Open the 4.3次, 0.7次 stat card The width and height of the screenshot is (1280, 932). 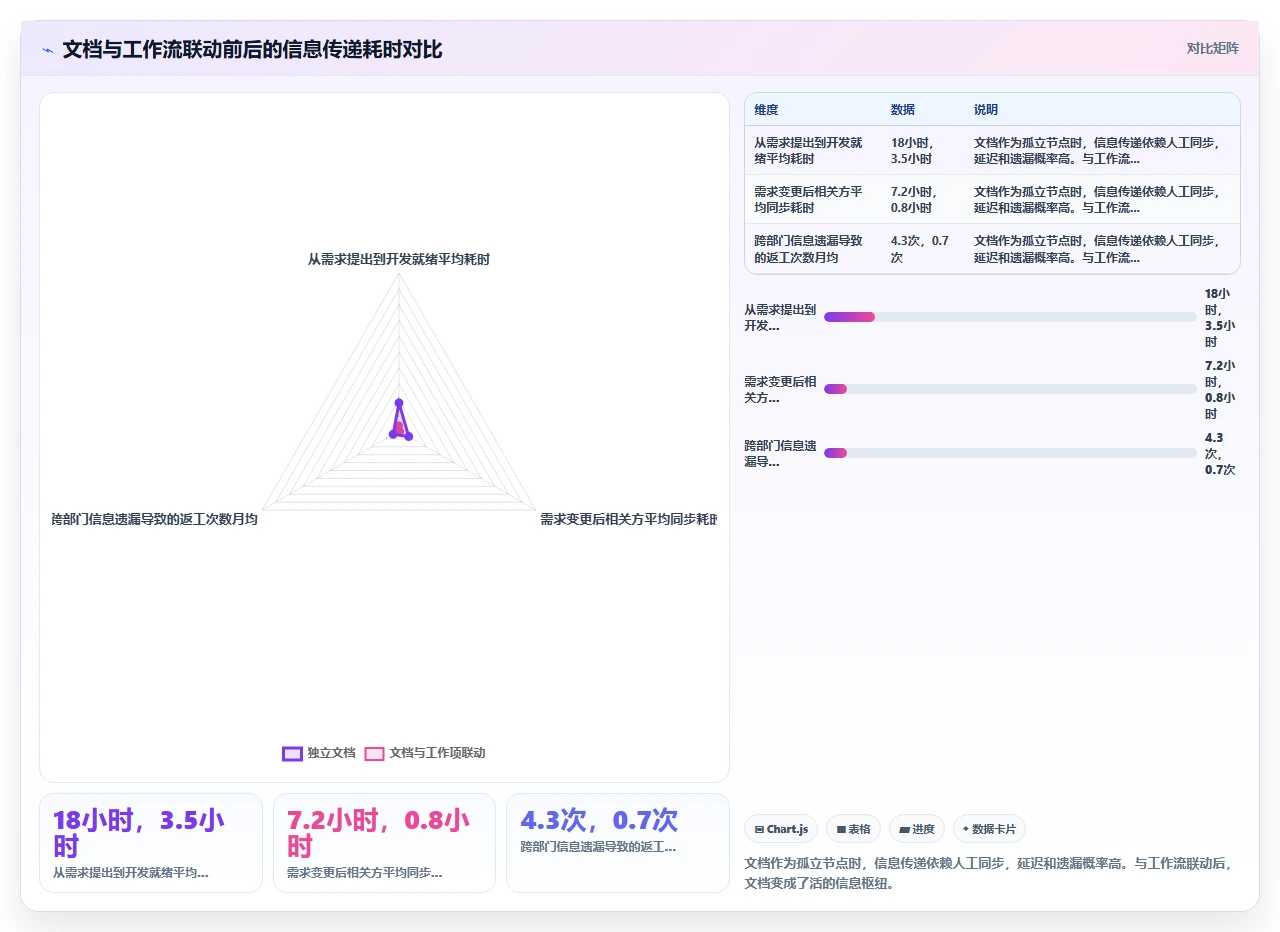[x=618, y=843]
